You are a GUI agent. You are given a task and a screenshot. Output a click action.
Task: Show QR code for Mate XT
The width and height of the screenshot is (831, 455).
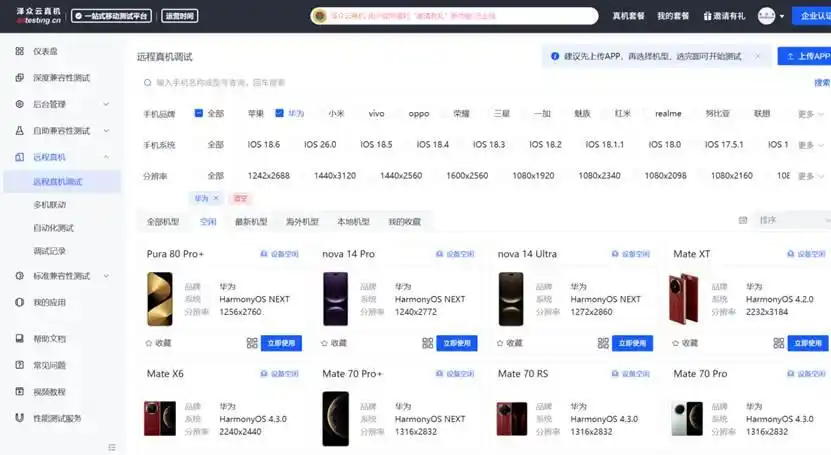coord(779,343)
